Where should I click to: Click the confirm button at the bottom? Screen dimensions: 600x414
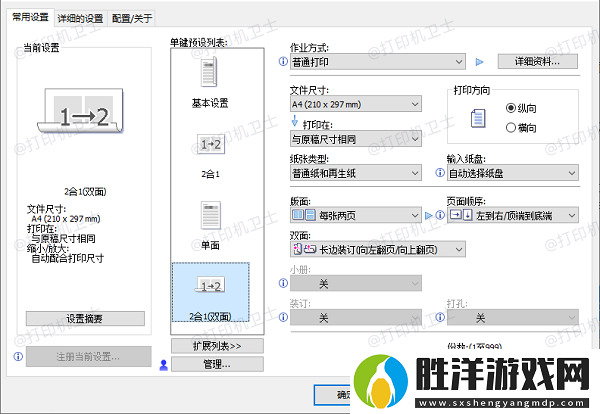pos(332,394)
